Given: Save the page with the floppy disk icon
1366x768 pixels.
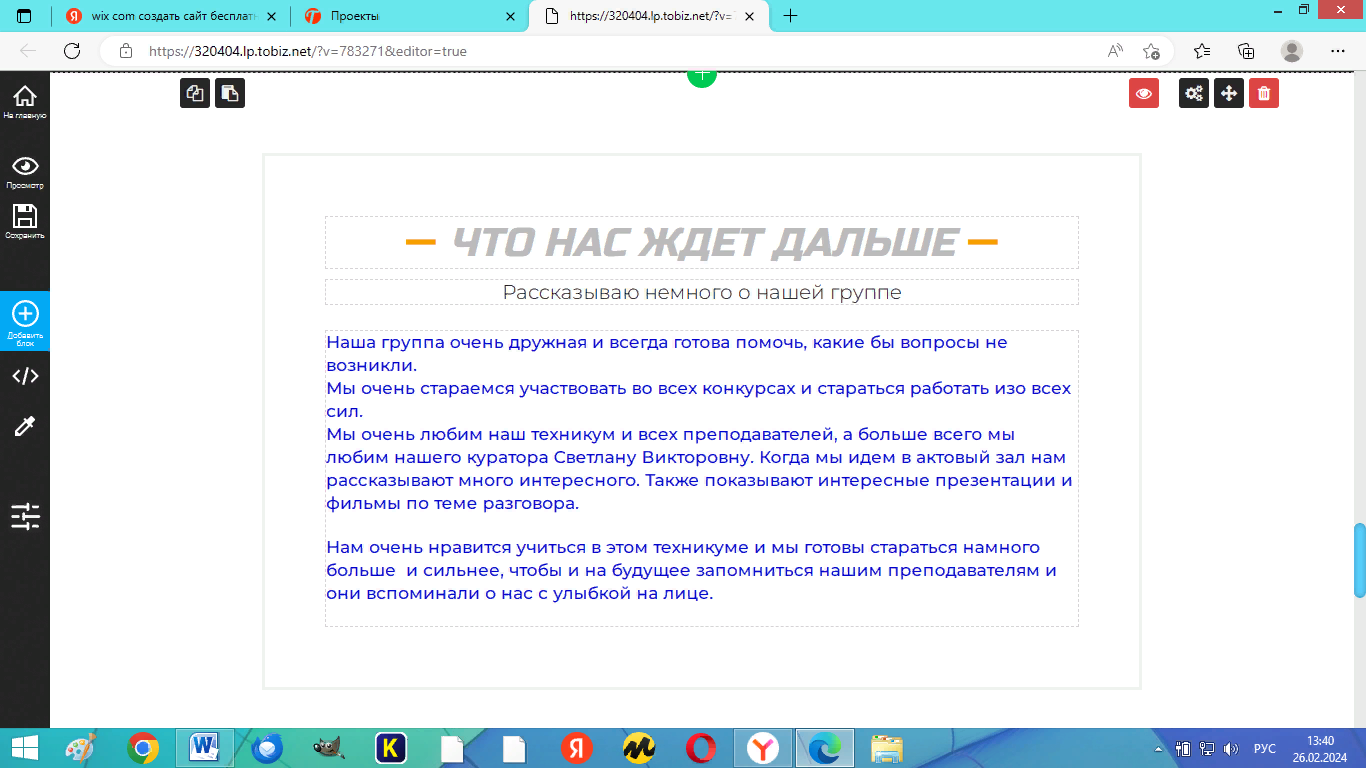Looking at the screenshot, I should (x=24, y=221).
